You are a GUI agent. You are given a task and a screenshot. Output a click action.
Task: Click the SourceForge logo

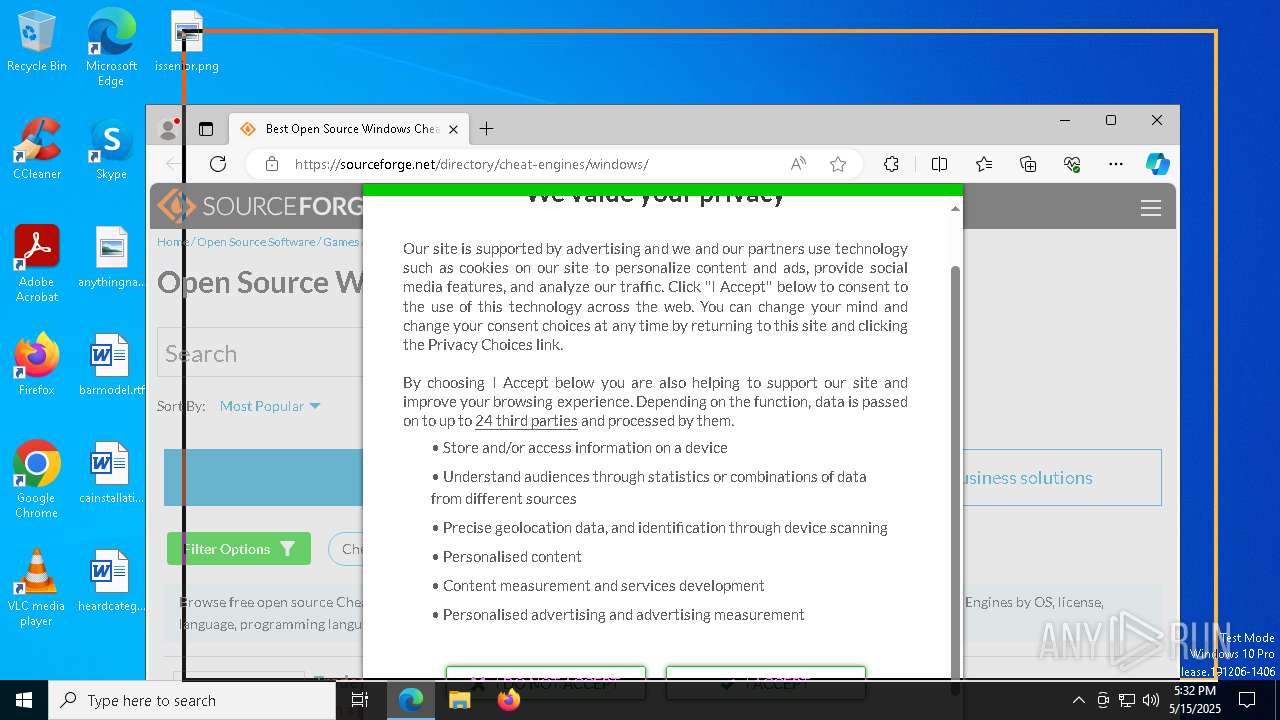click(x=260, y=207)
